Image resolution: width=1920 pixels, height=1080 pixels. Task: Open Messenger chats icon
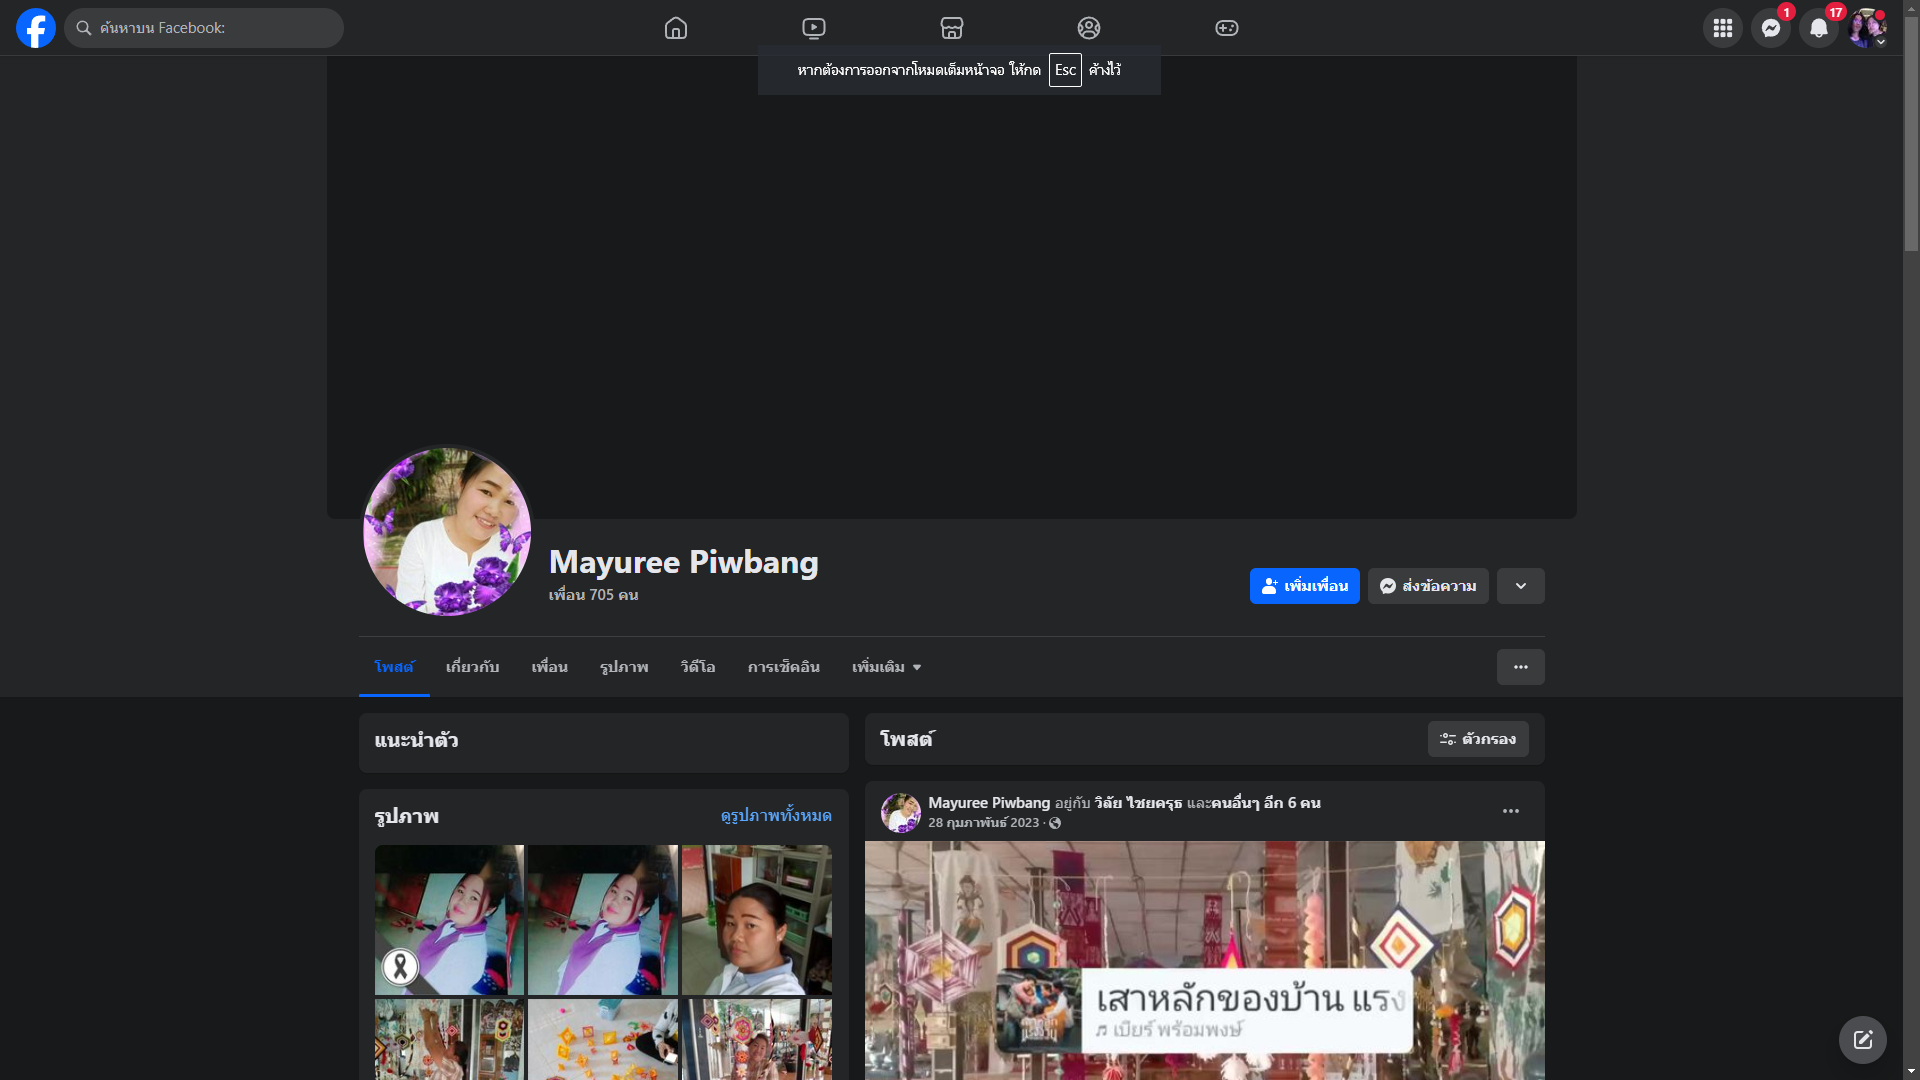tap(1770, 28)
